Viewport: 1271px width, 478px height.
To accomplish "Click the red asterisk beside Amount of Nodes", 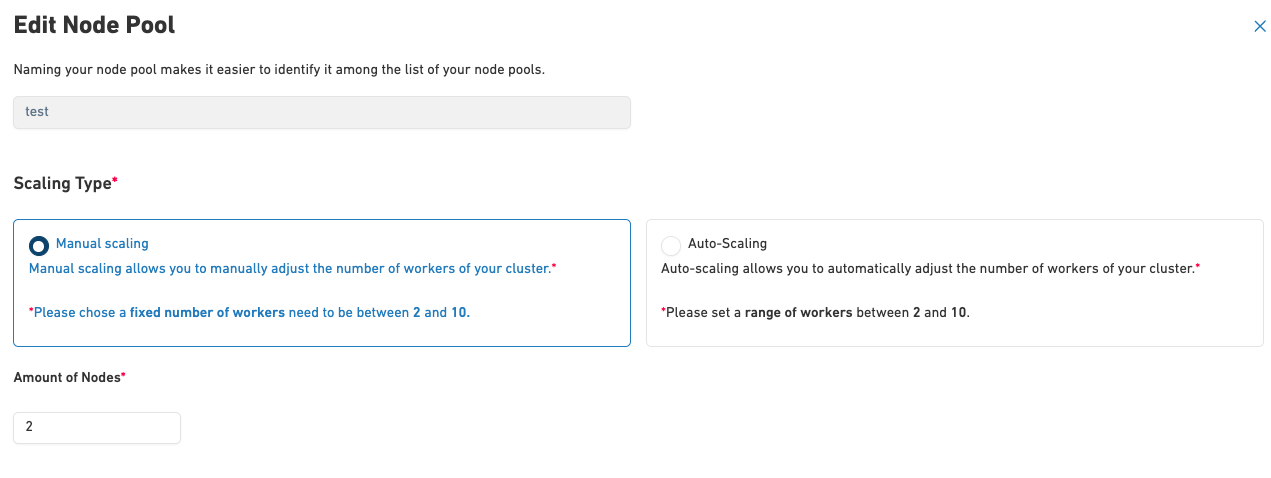I will coord(123,375).
